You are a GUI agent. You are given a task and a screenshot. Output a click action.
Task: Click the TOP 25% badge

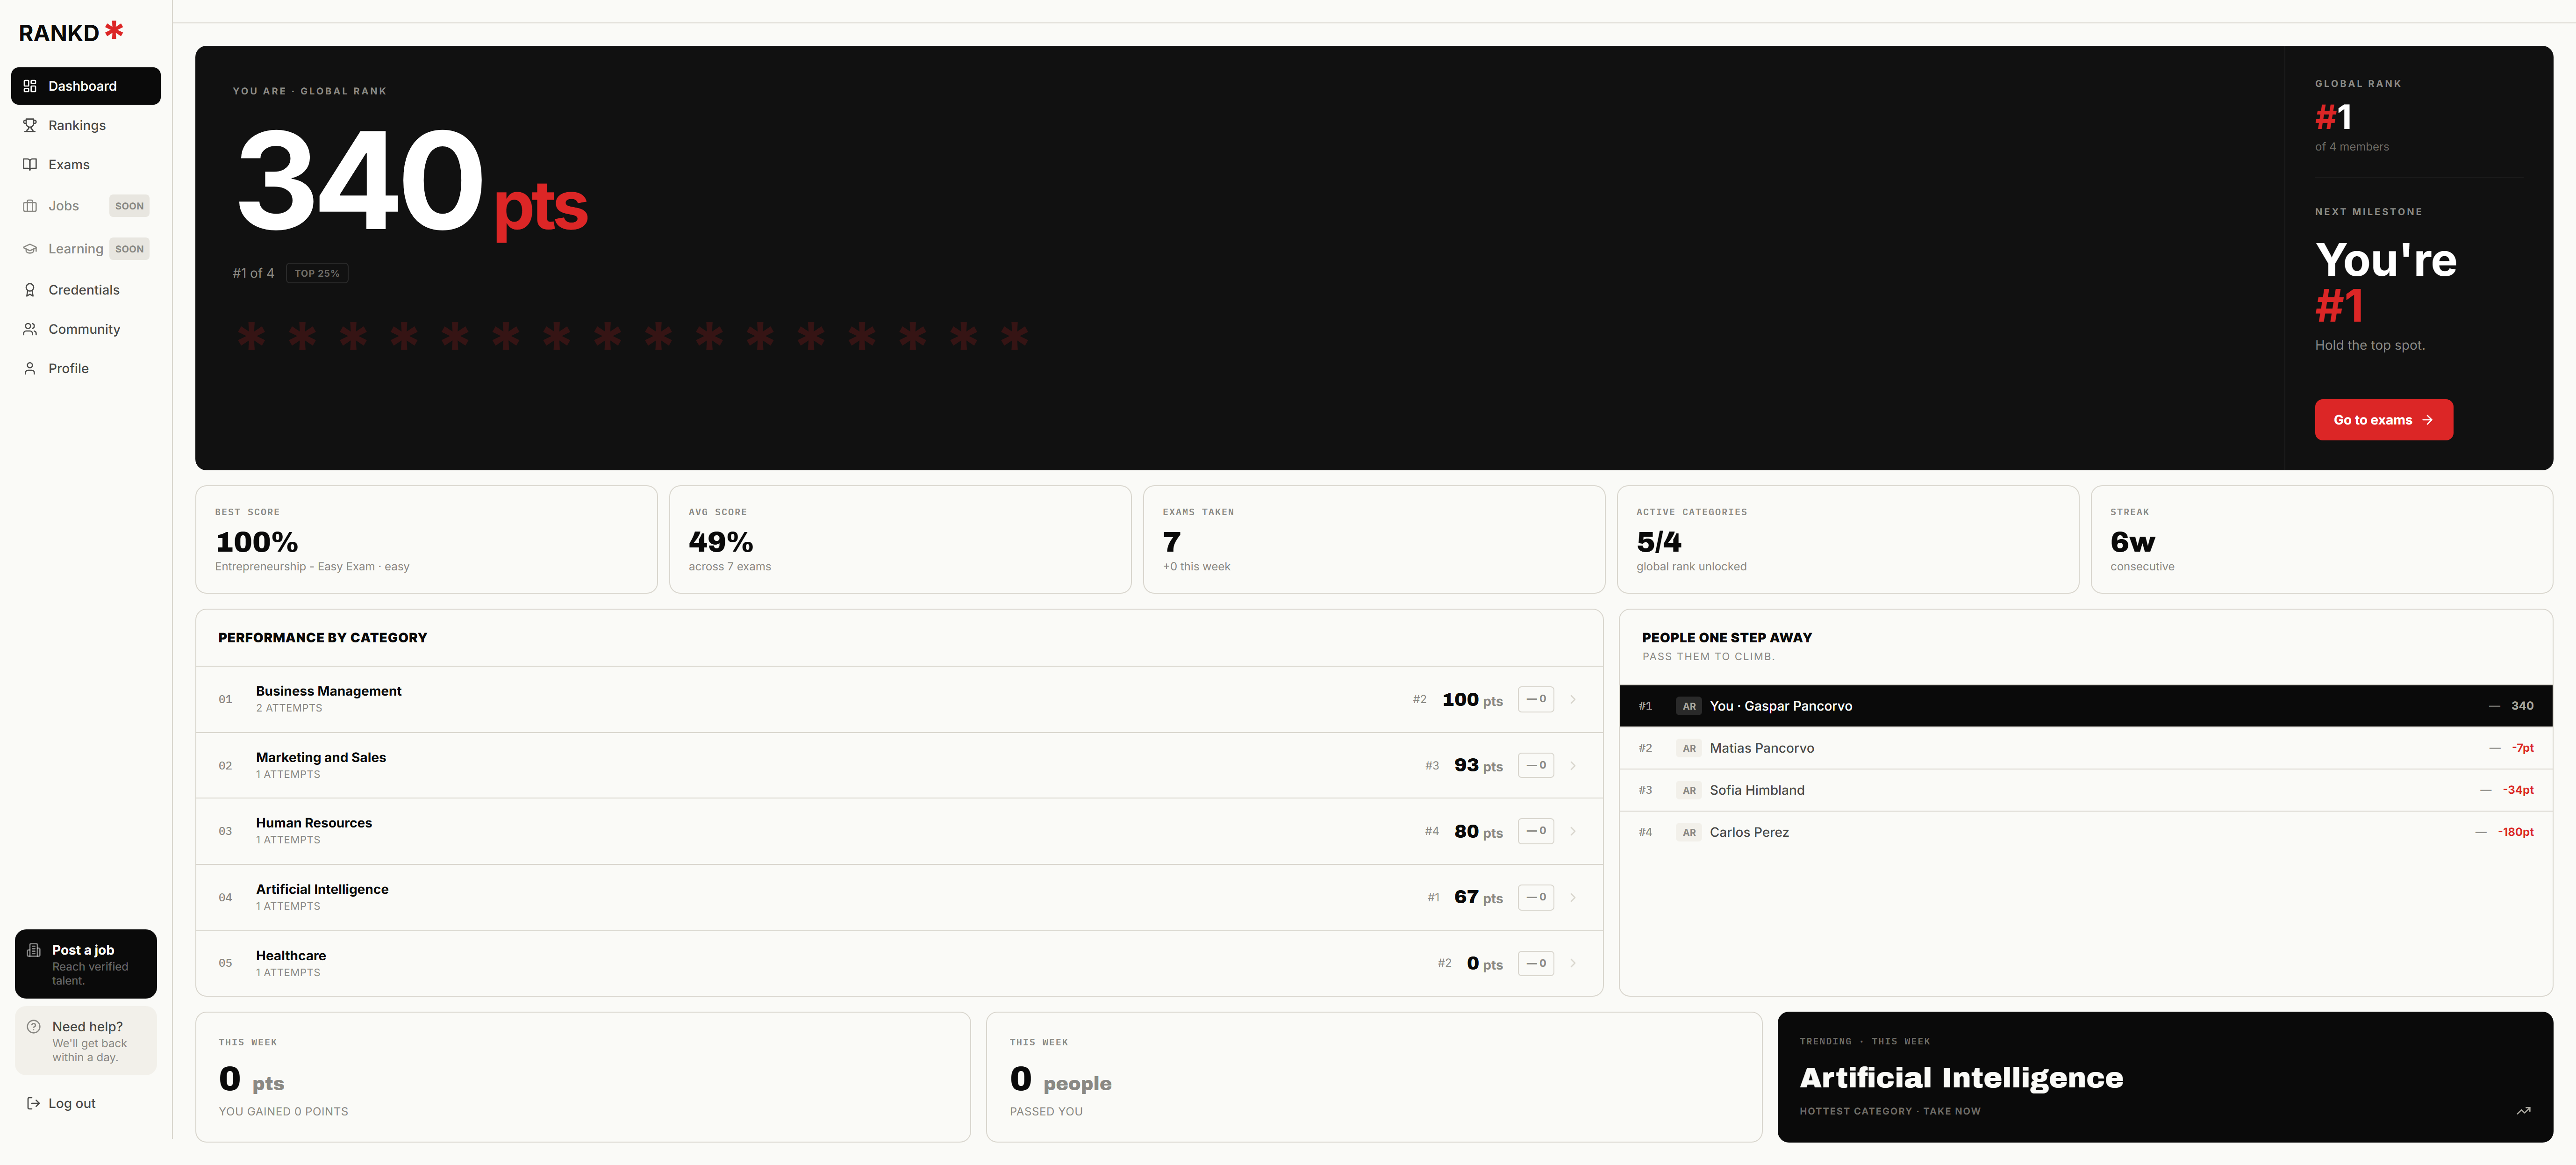317,273
